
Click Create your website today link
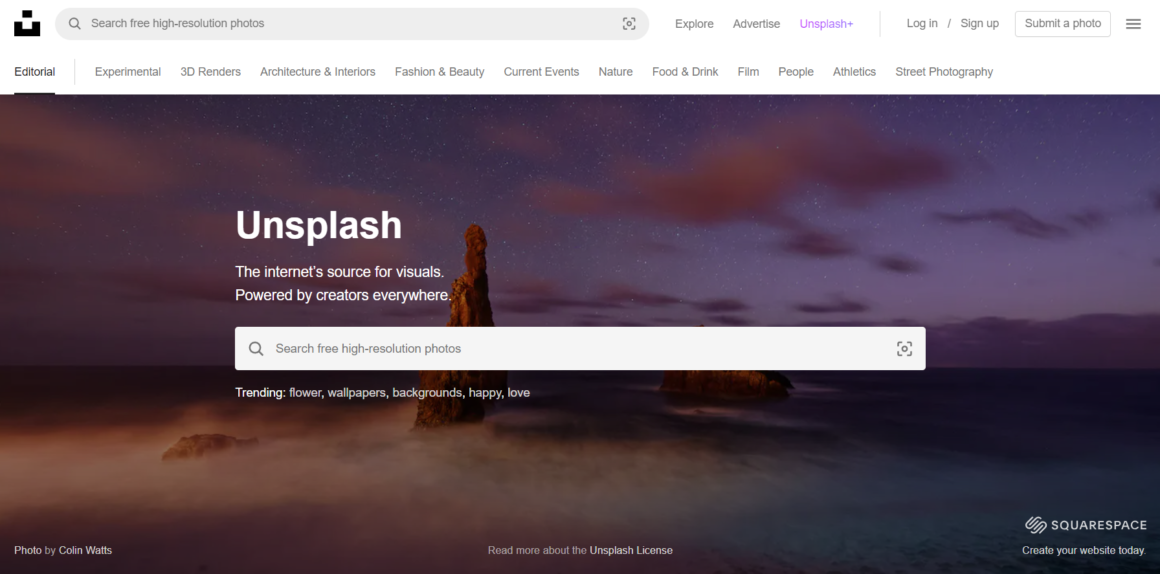(x=1084, y=550)
